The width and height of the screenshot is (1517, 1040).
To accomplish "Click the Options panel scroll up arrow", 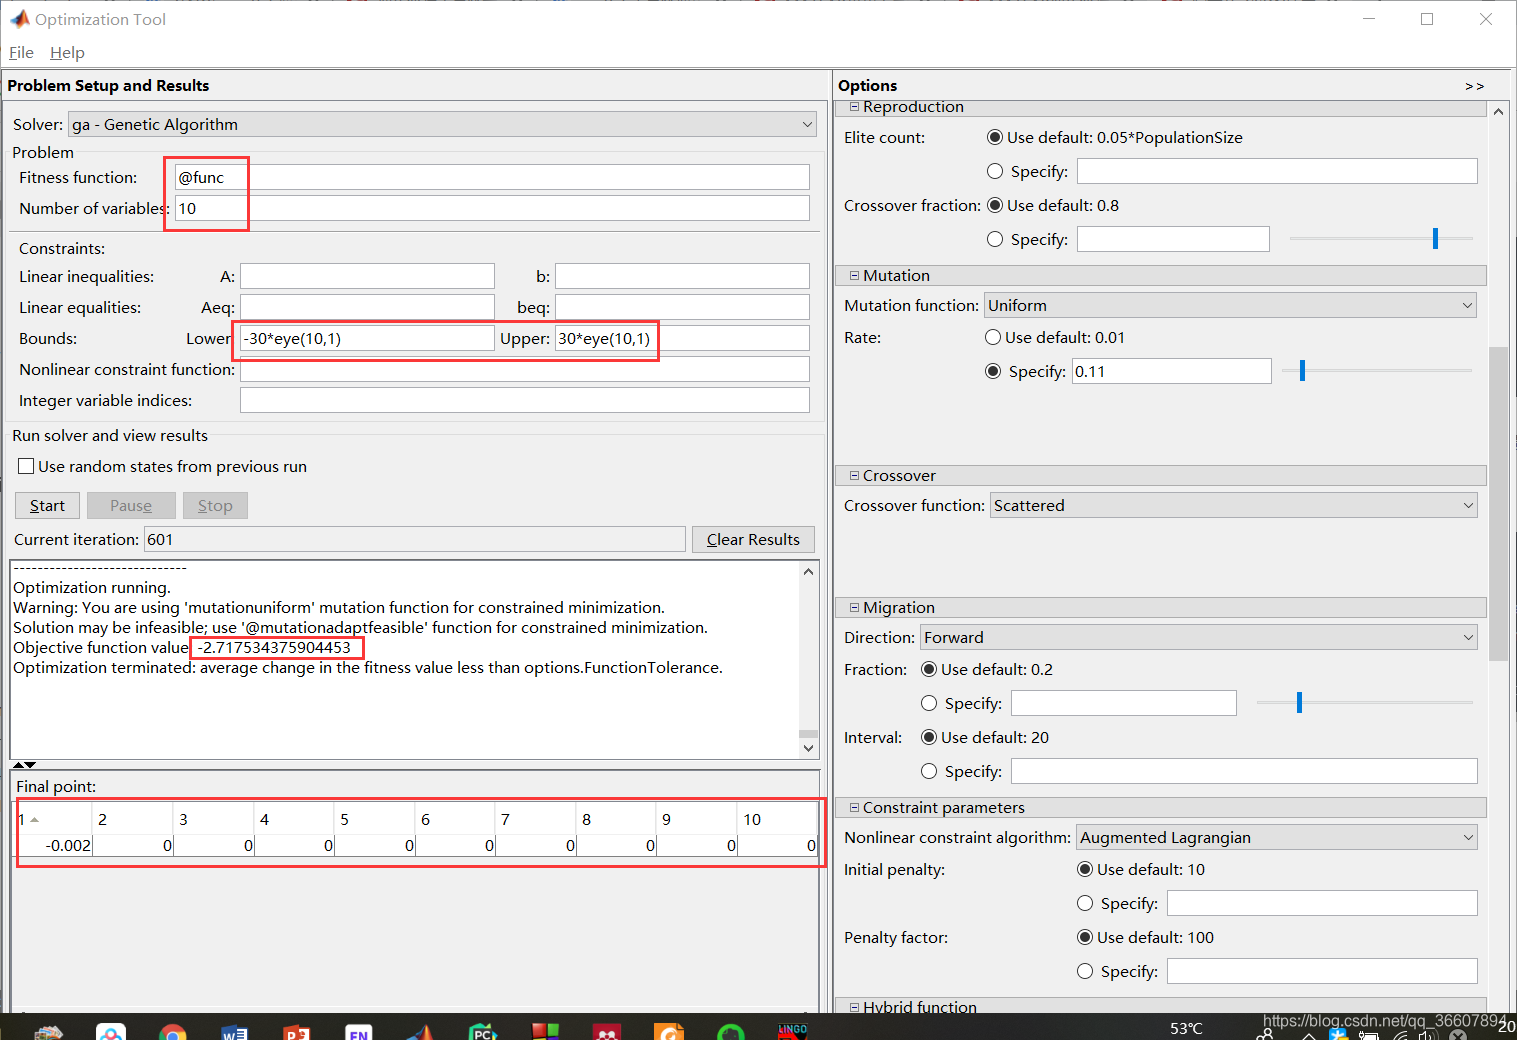I will click(1498, 111).
